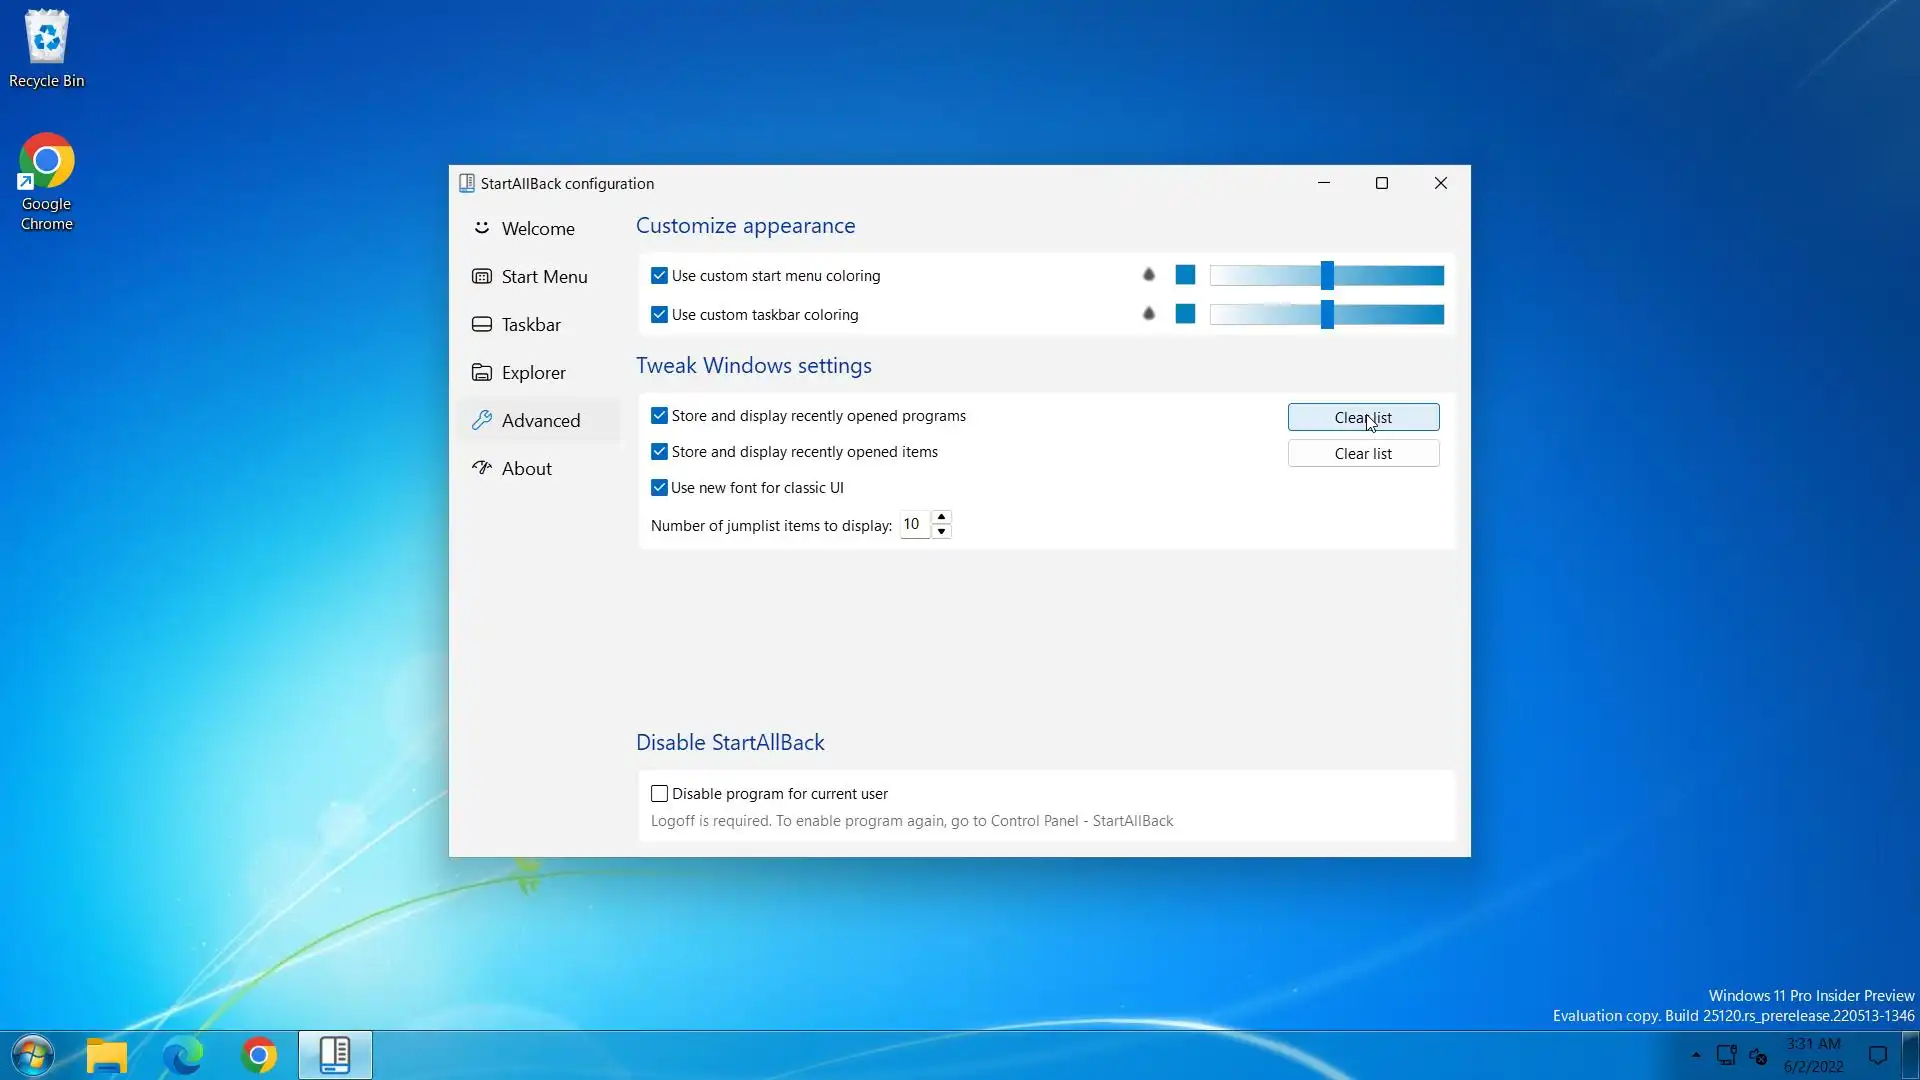The height and width of the screenshot is (1080, 1920).
Task: Show hidden system tray icons
Action: 1696,1055
